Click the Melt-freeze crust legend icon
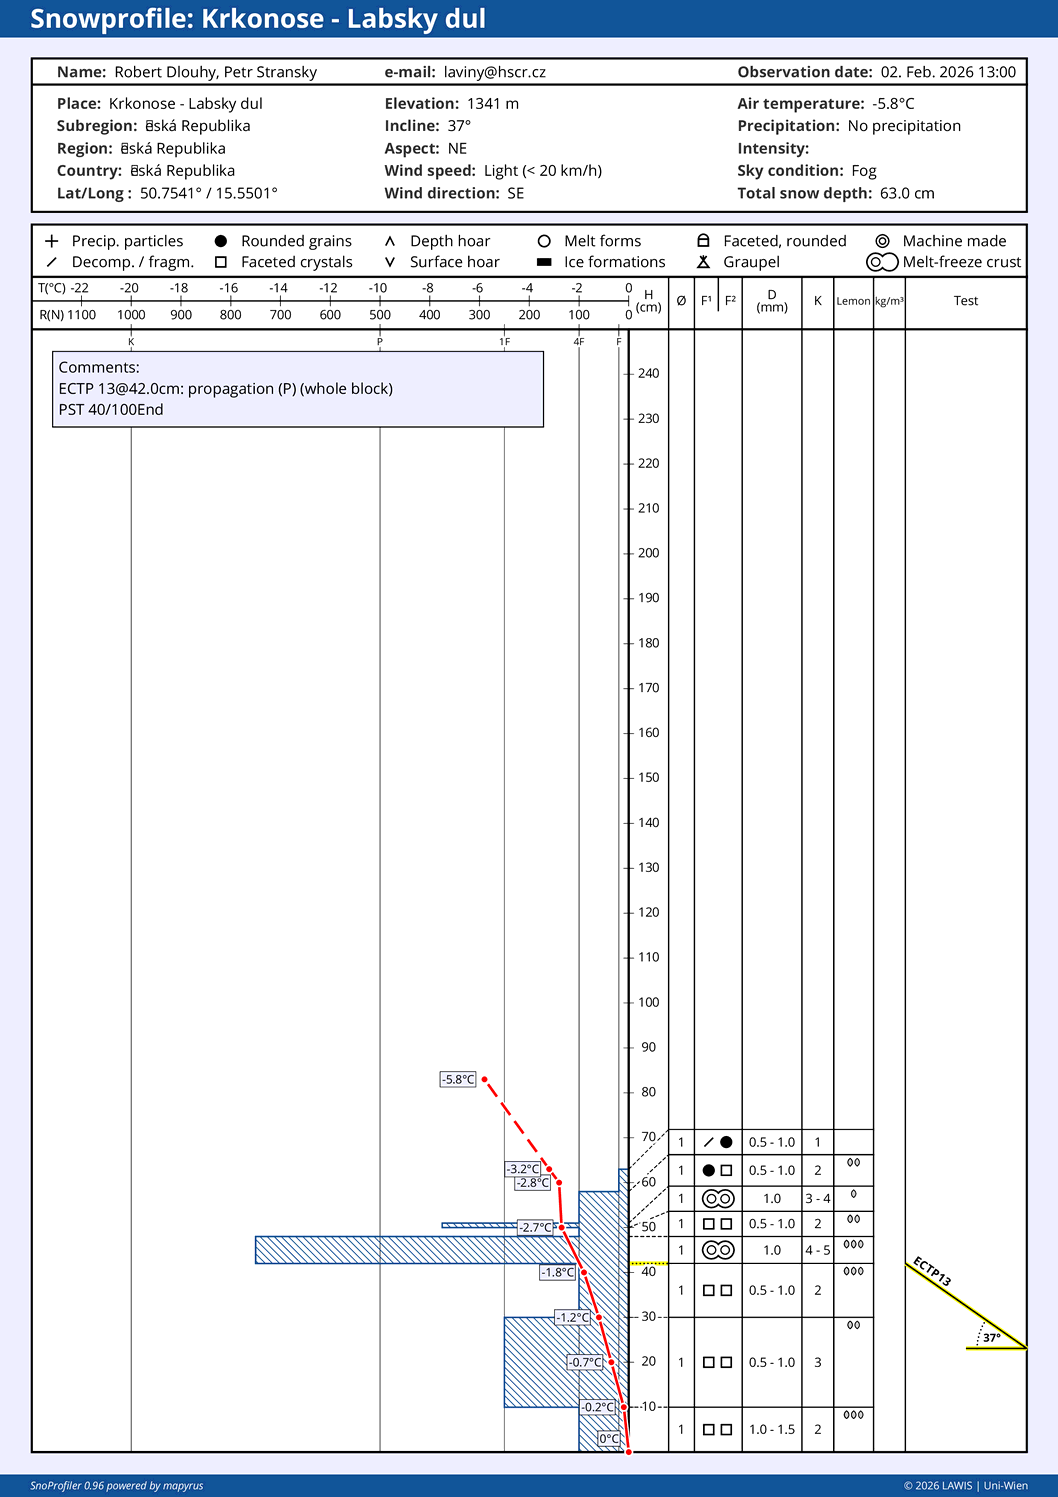Image resolution: width=1058 pixels, height=1497 pixels. click(x=882, y=262)
